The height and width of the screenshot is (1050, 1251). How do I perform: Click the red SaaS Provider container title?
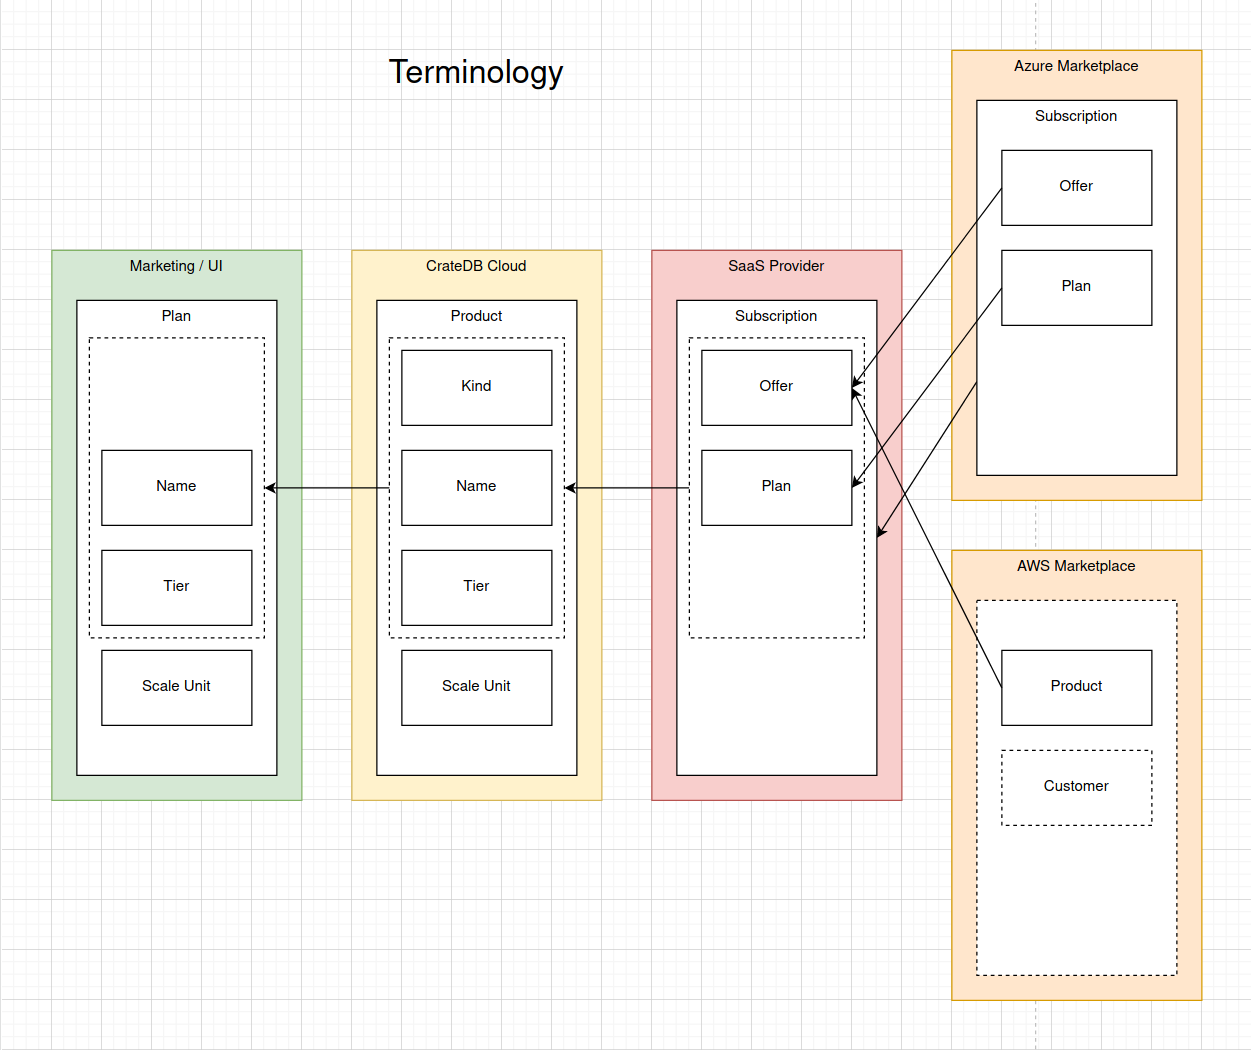[776, 266]
